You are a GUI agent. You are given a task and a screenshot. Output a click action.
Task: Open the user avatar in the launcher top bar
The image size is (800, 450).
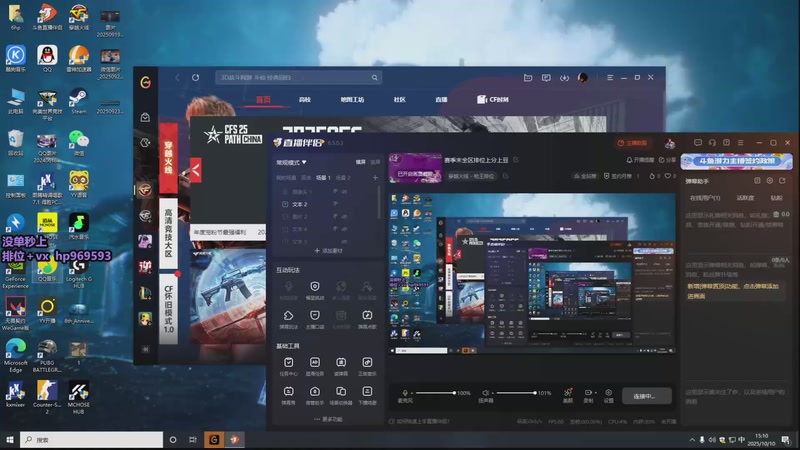583,78
